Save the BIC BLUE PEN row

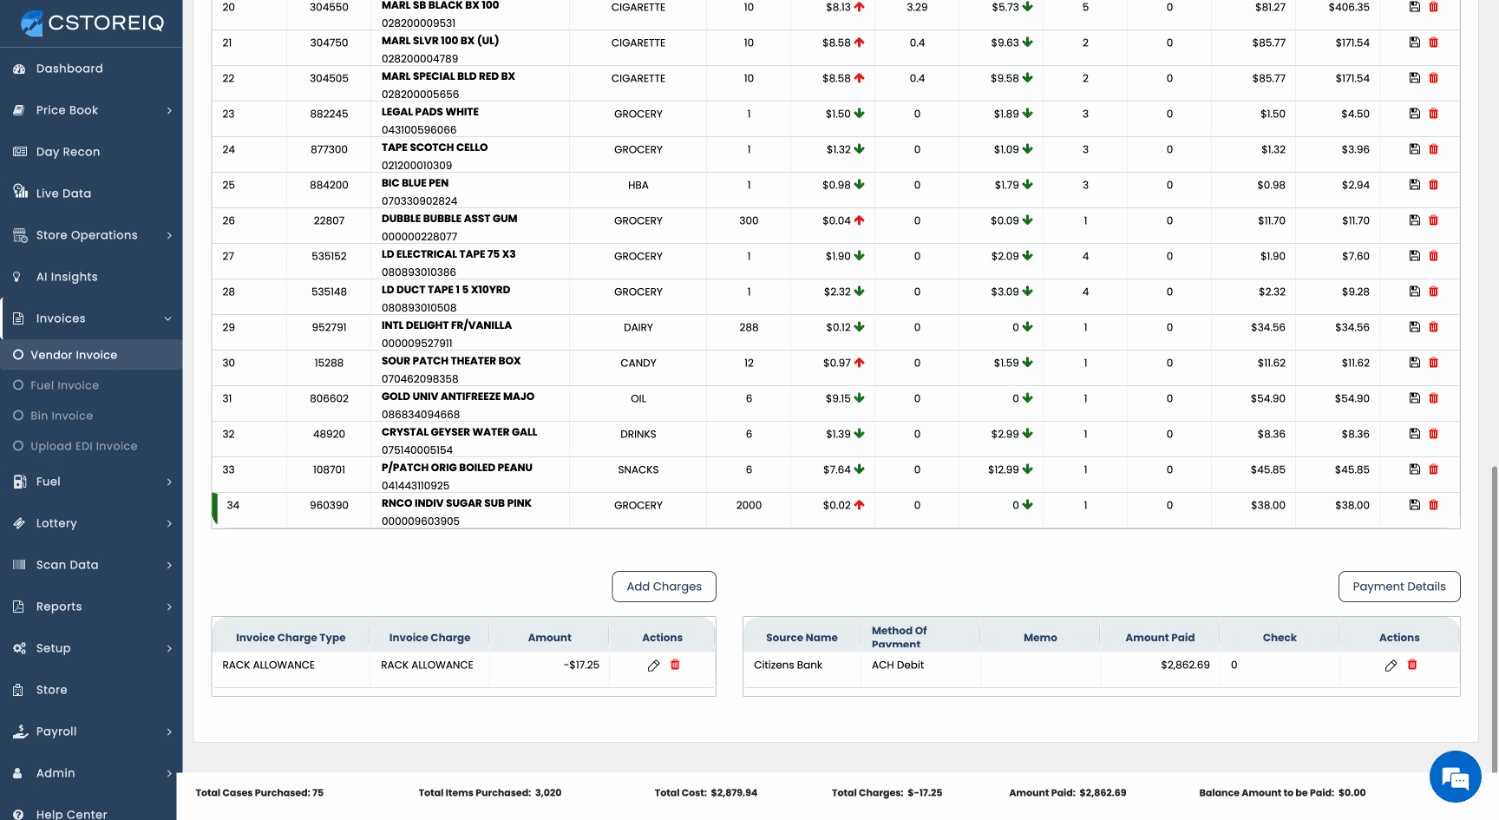coord(1414,185)
